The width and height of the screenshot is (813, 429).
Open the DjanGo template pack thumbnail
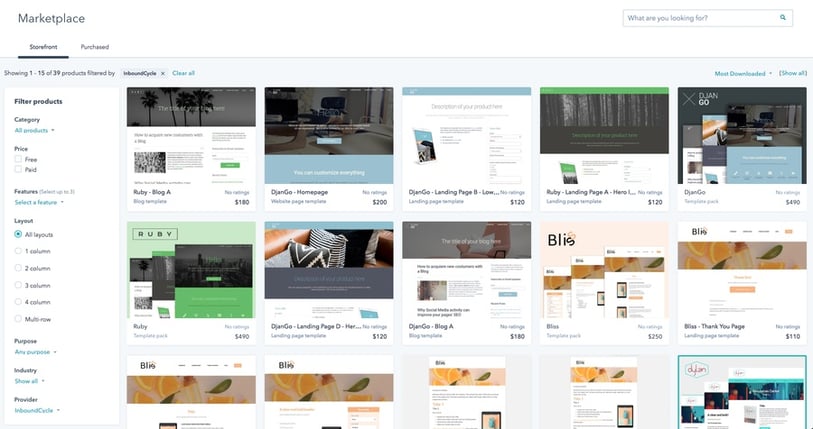742,135
